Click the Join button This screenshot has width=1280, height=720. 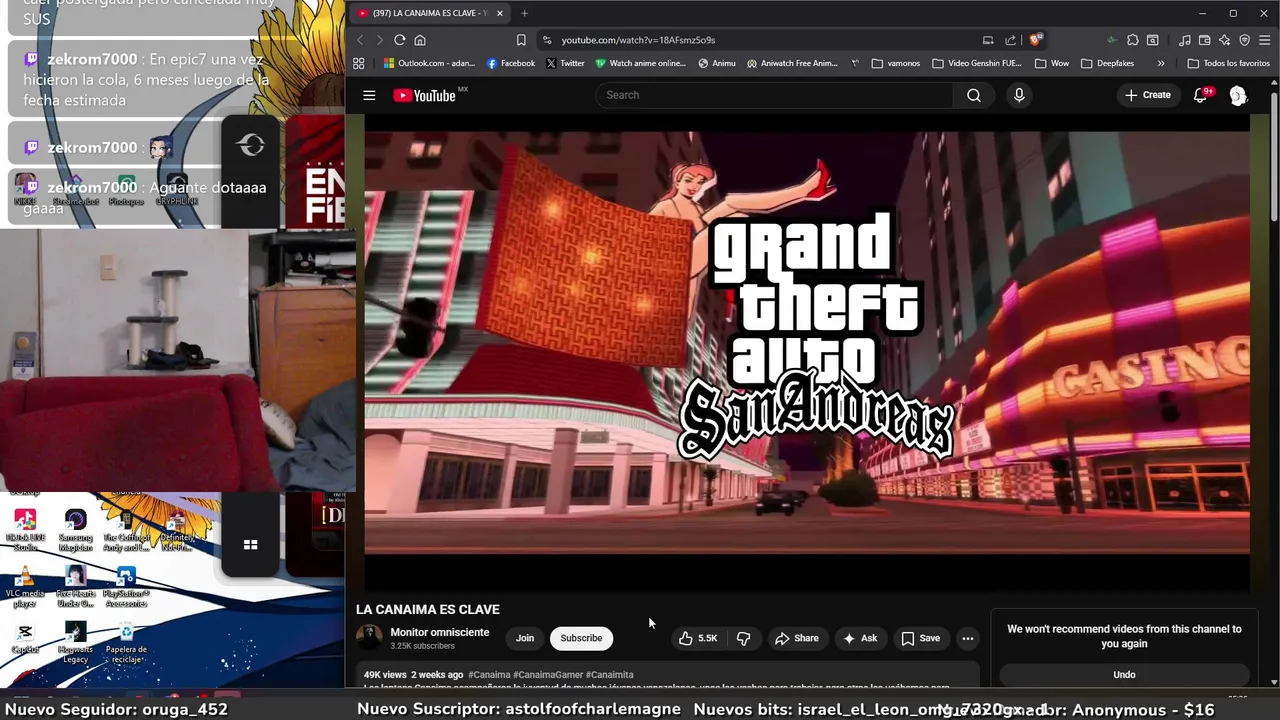(525, 638)
